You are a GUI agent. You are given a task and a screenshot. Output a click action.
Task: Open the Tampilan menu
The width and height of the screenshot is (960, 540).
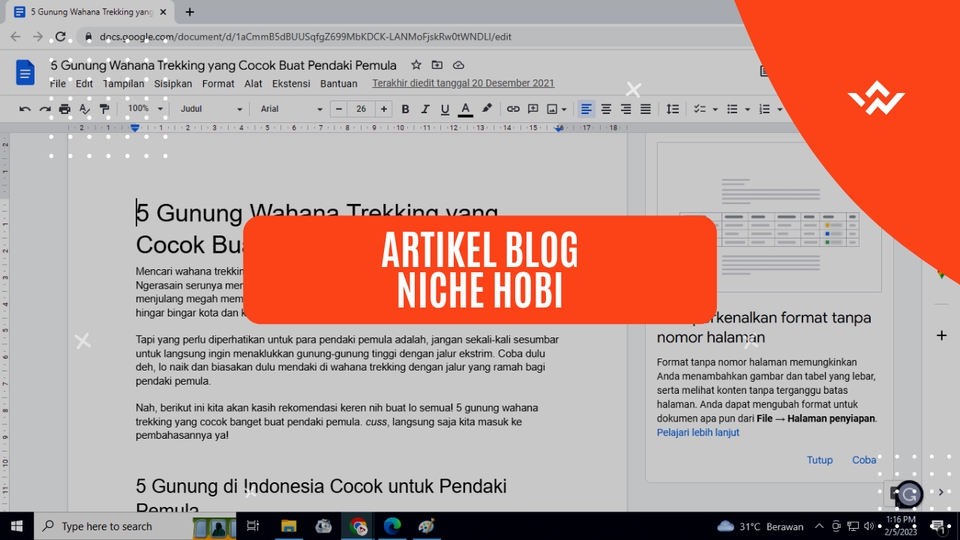[123, 84]
